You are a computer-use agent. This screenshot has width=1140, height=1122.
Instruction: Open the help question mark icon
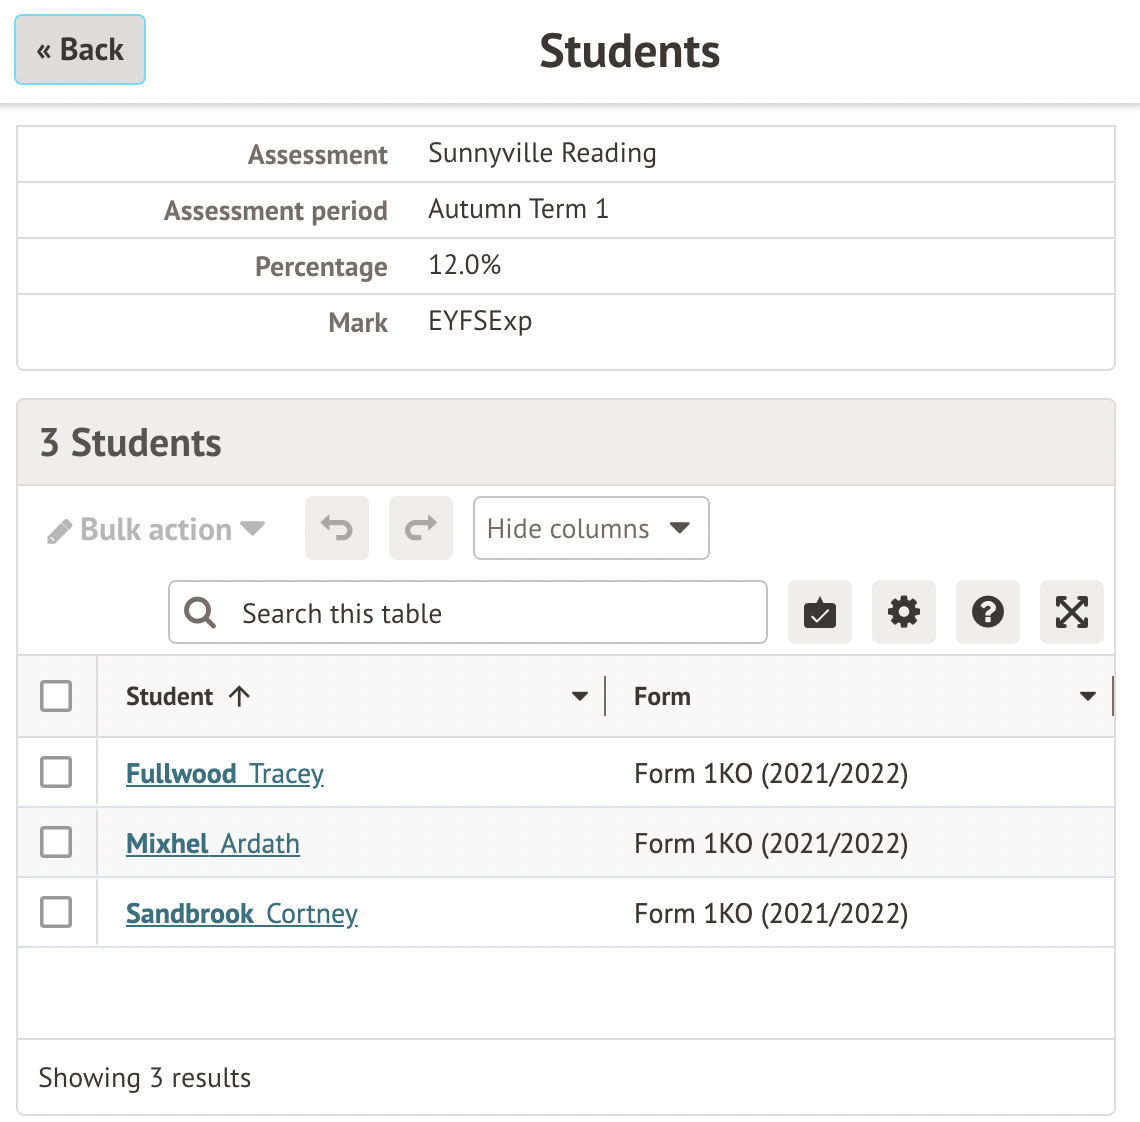click(988, 612)
